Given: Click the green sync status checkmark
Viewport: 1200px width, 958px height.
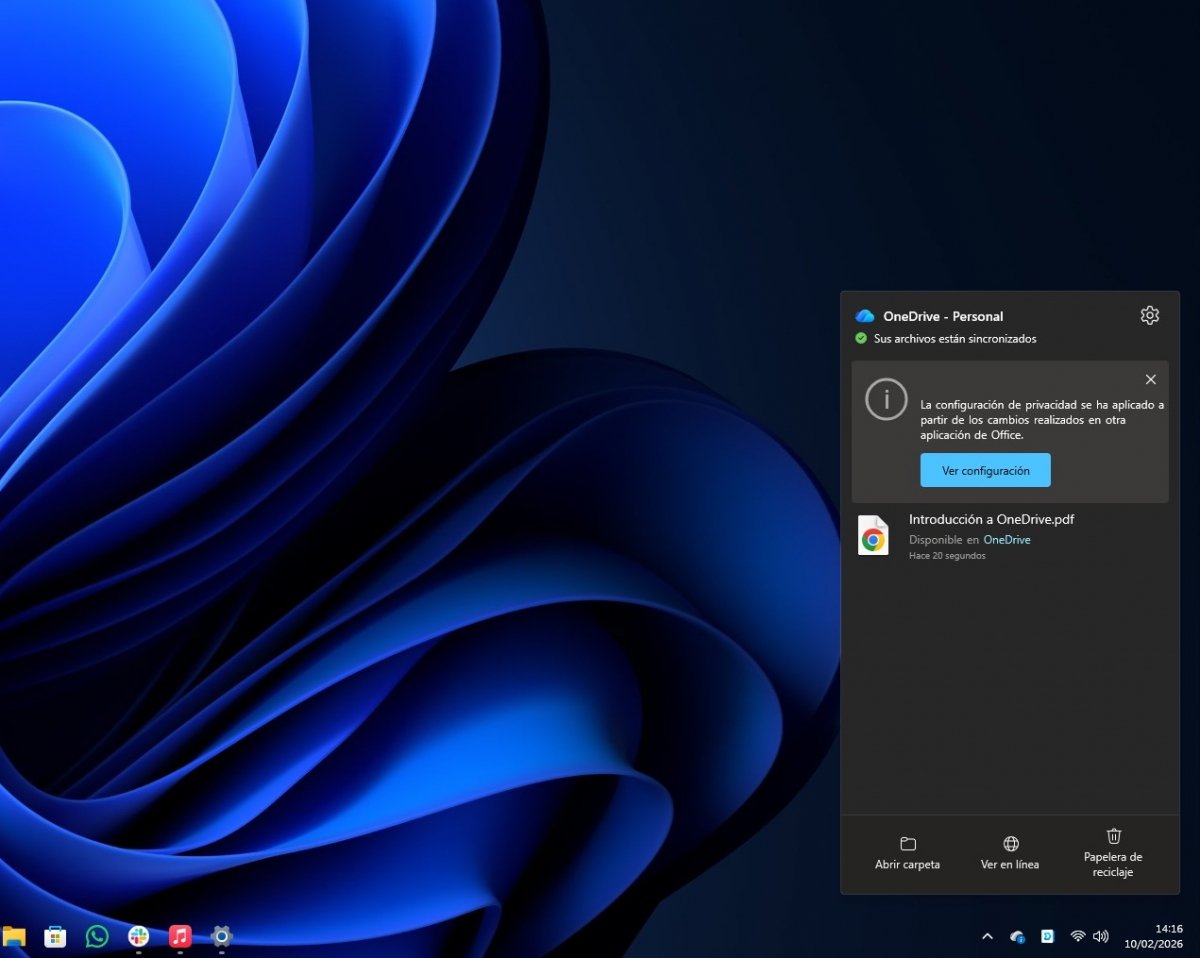Looking at the screenshot, I should tap(860, 338).
